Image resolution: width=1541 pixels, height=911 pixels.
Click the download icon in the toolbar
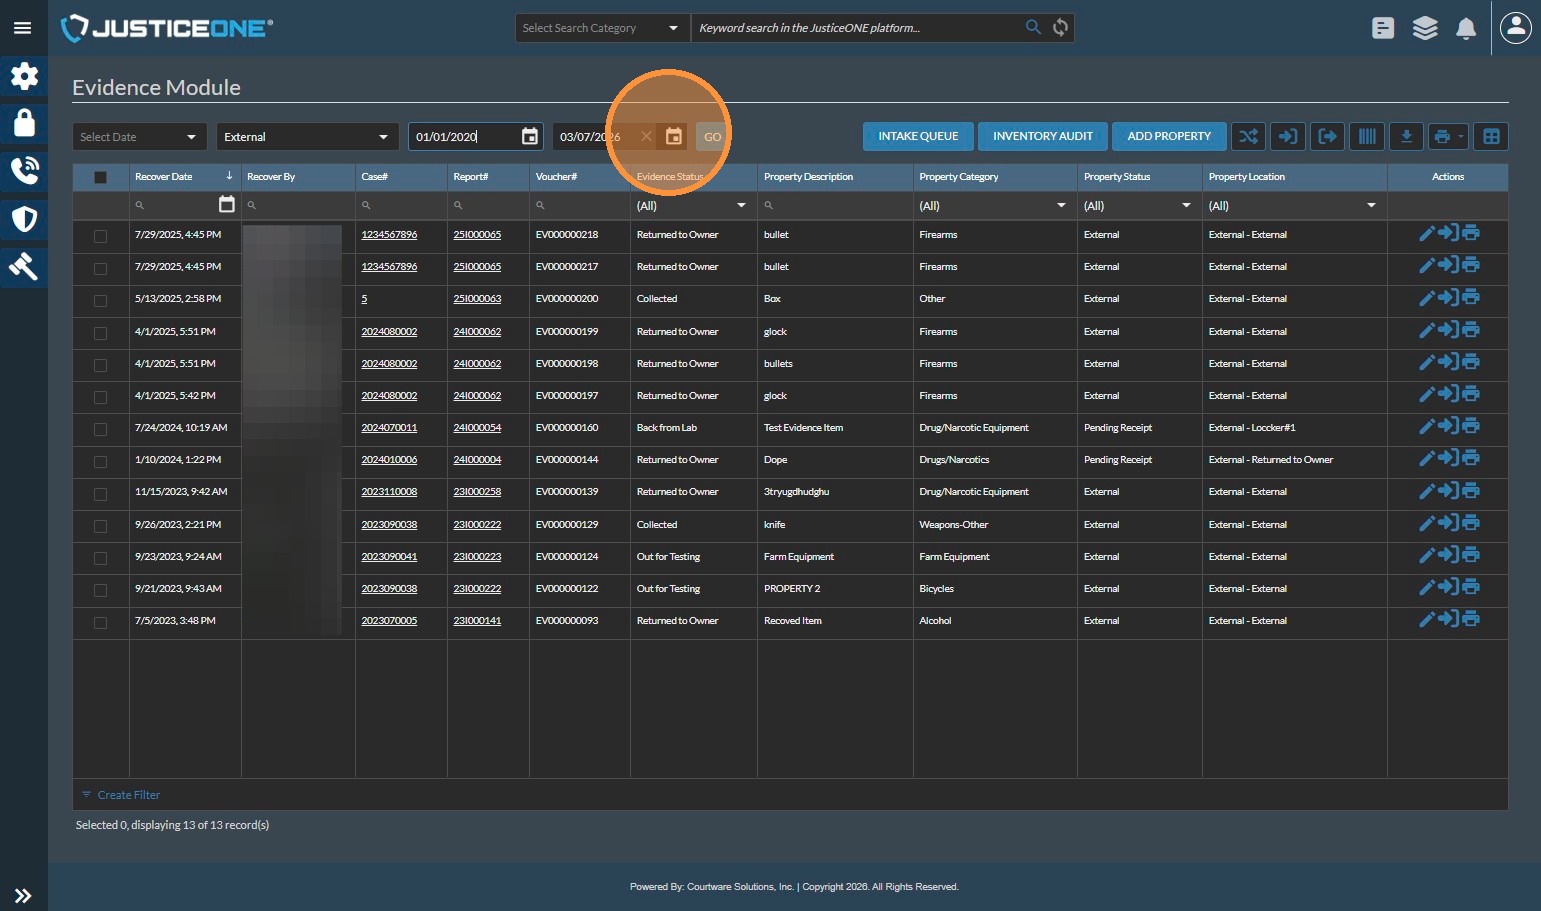1406,136
